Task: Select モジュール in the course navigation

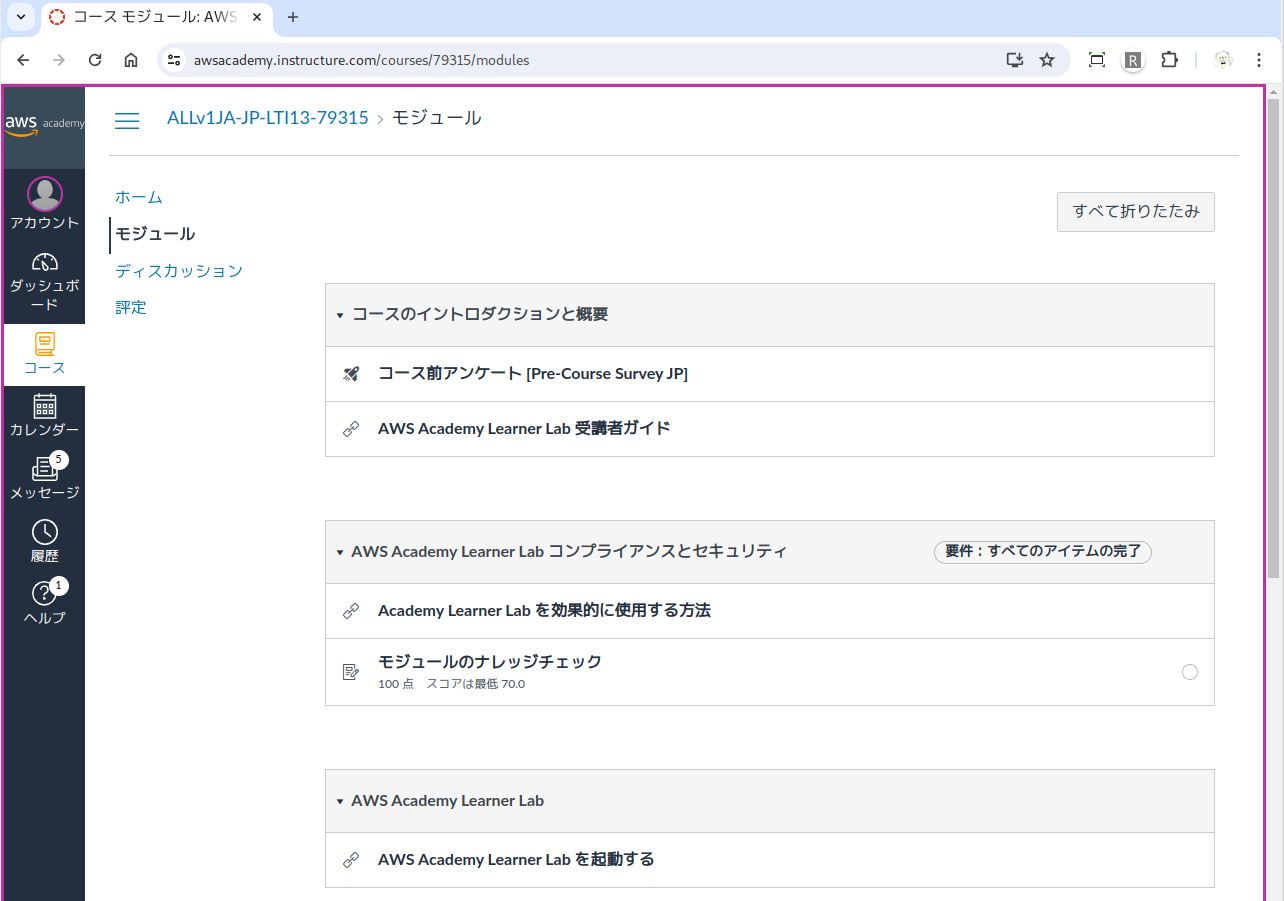Action: pos(155,234)
